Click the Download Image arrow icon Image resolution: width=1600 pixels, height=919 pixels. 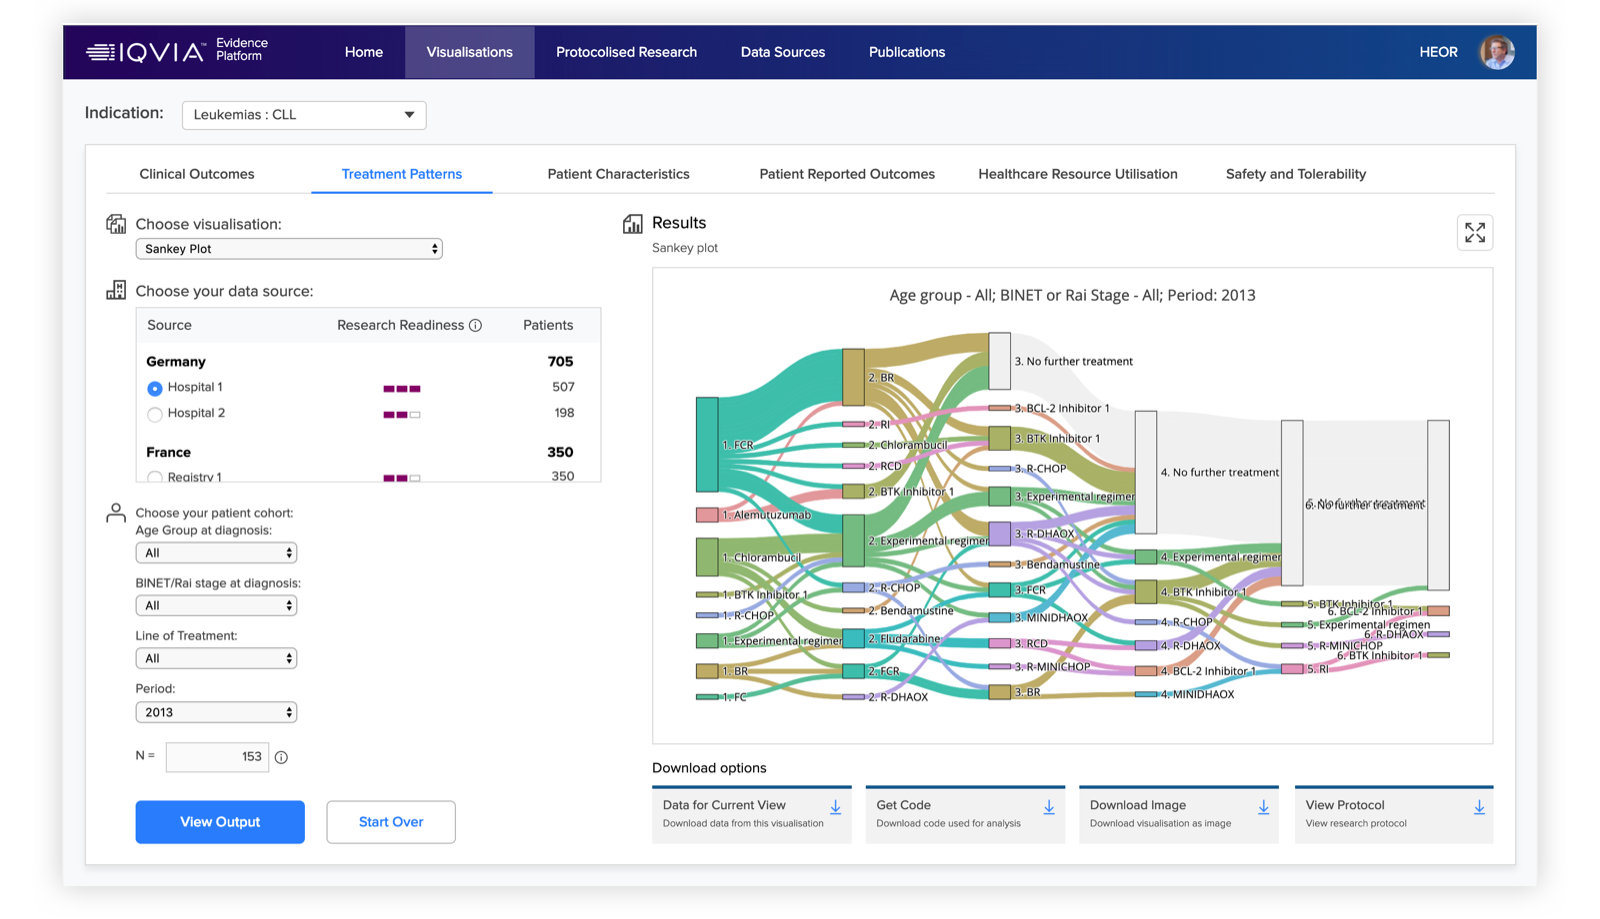pyautogui.click(x=1263, y=807)
